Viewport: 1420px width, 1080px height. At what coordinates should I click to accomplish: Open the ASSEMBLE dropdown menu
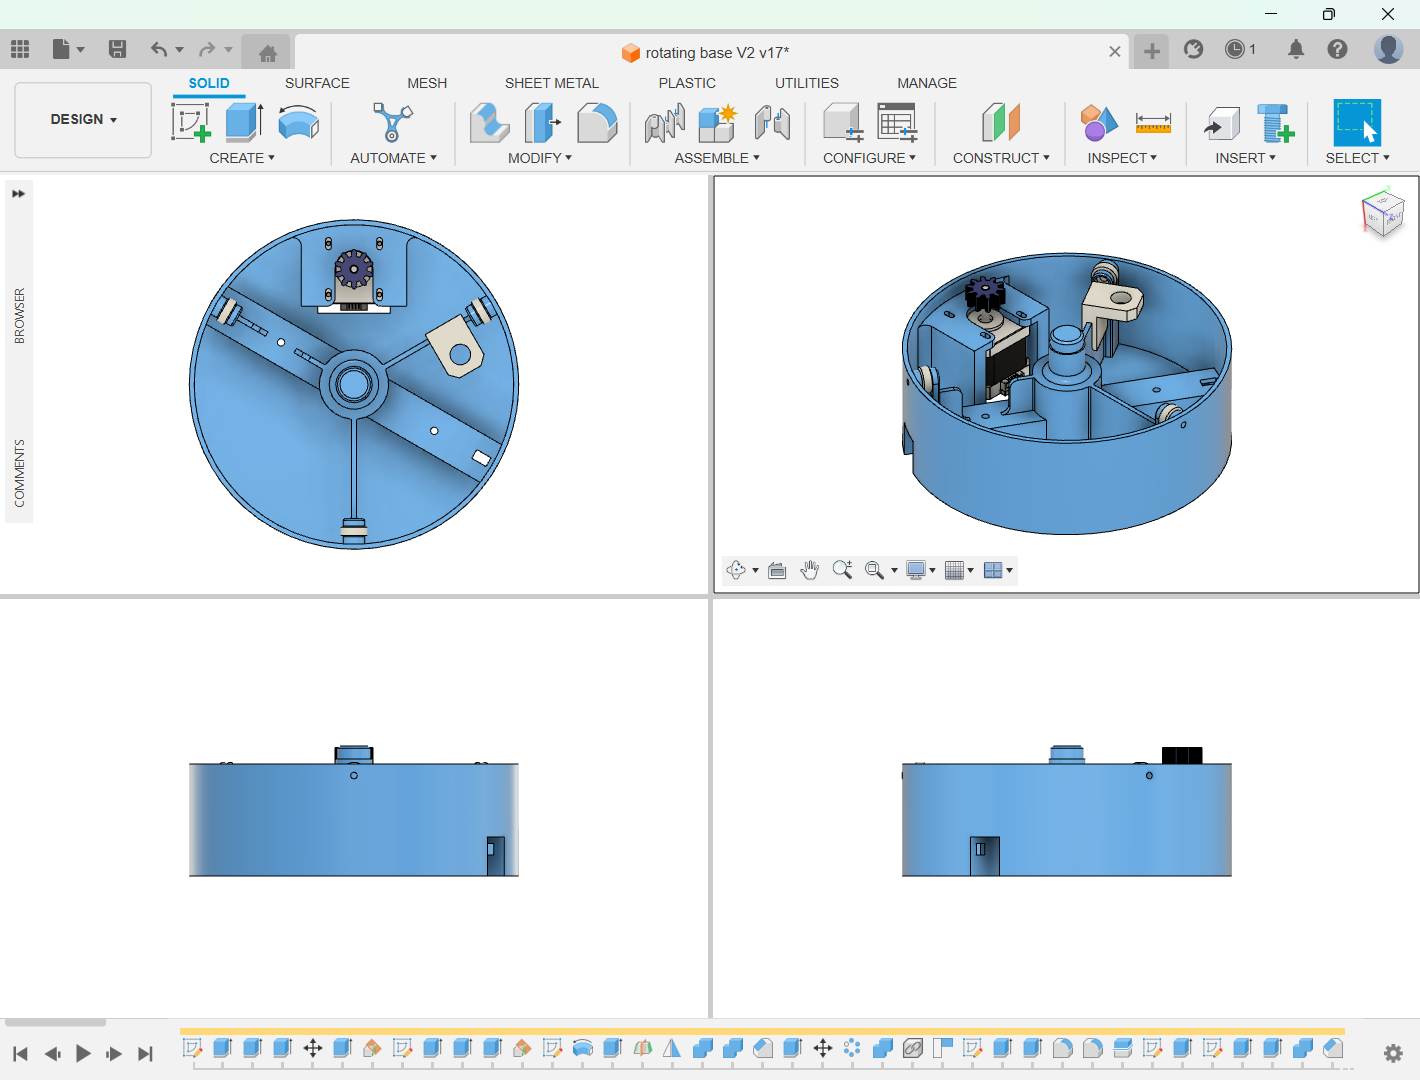(717, 158)
